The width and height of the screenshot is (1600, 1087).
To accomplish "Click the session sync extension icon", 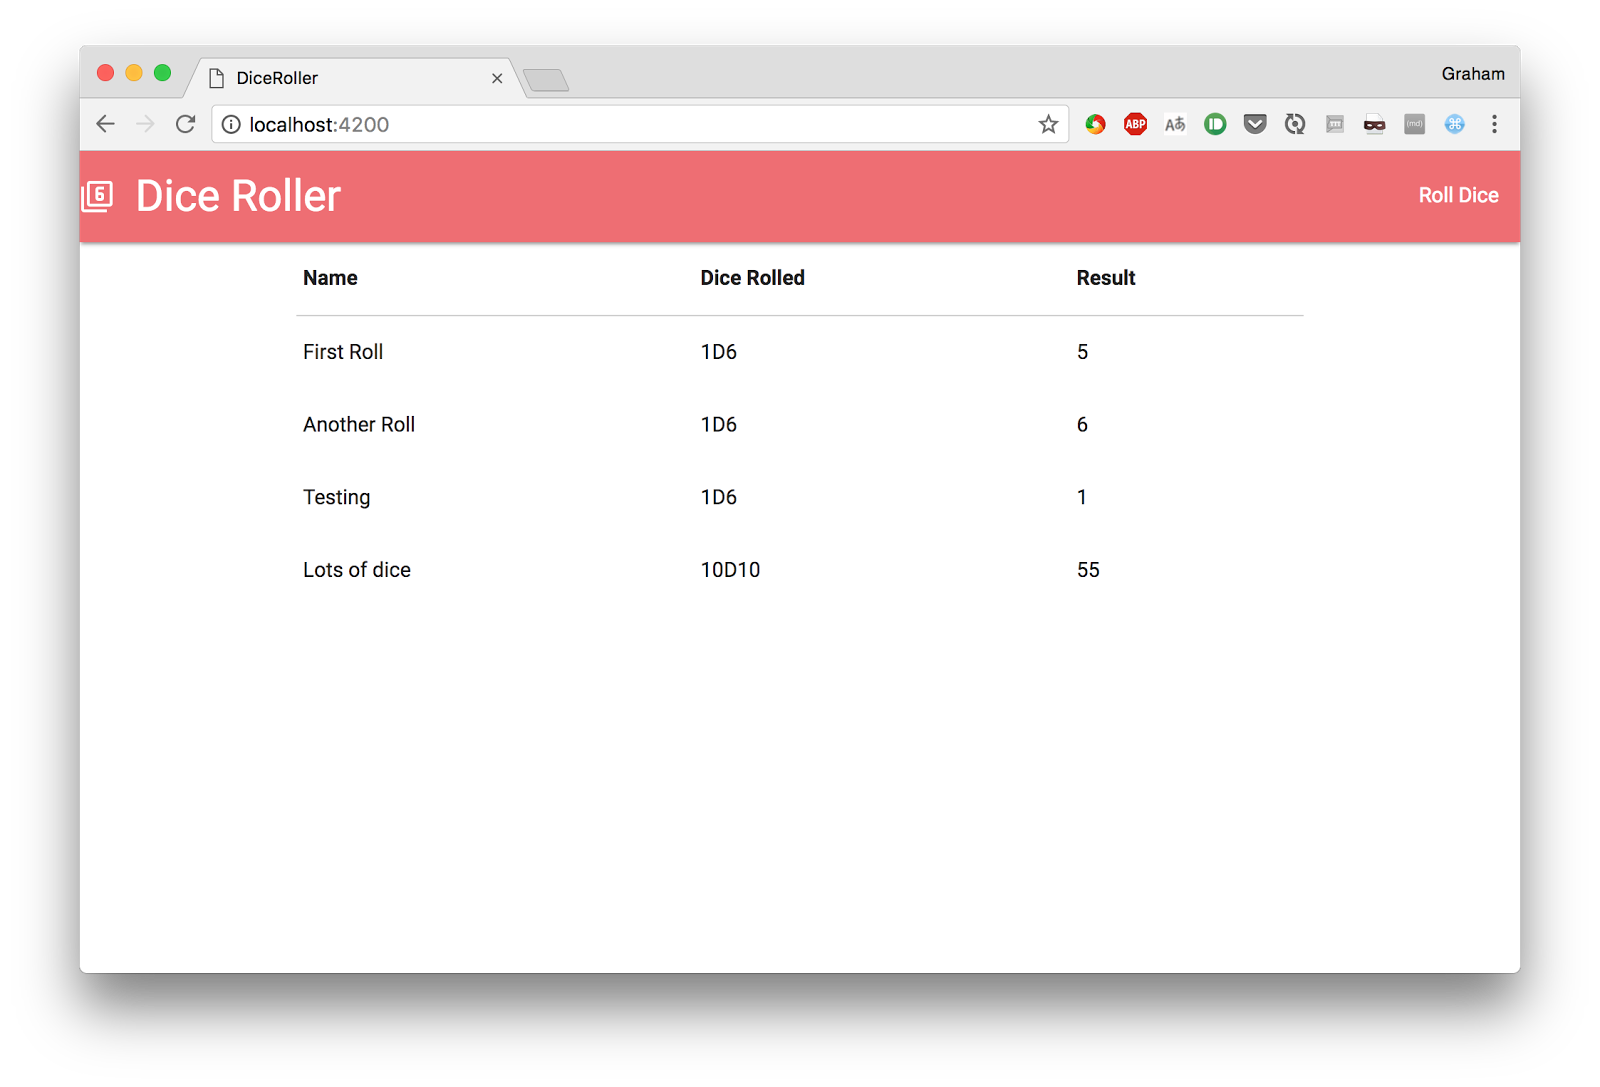I will [x=1294, y=124].
